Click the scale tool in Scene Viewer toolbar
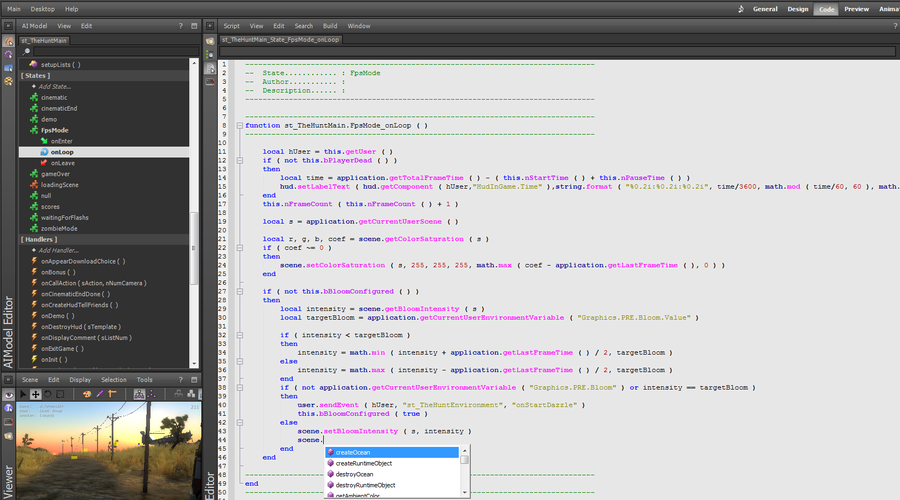900x500 pixels. tap(61, 394)
